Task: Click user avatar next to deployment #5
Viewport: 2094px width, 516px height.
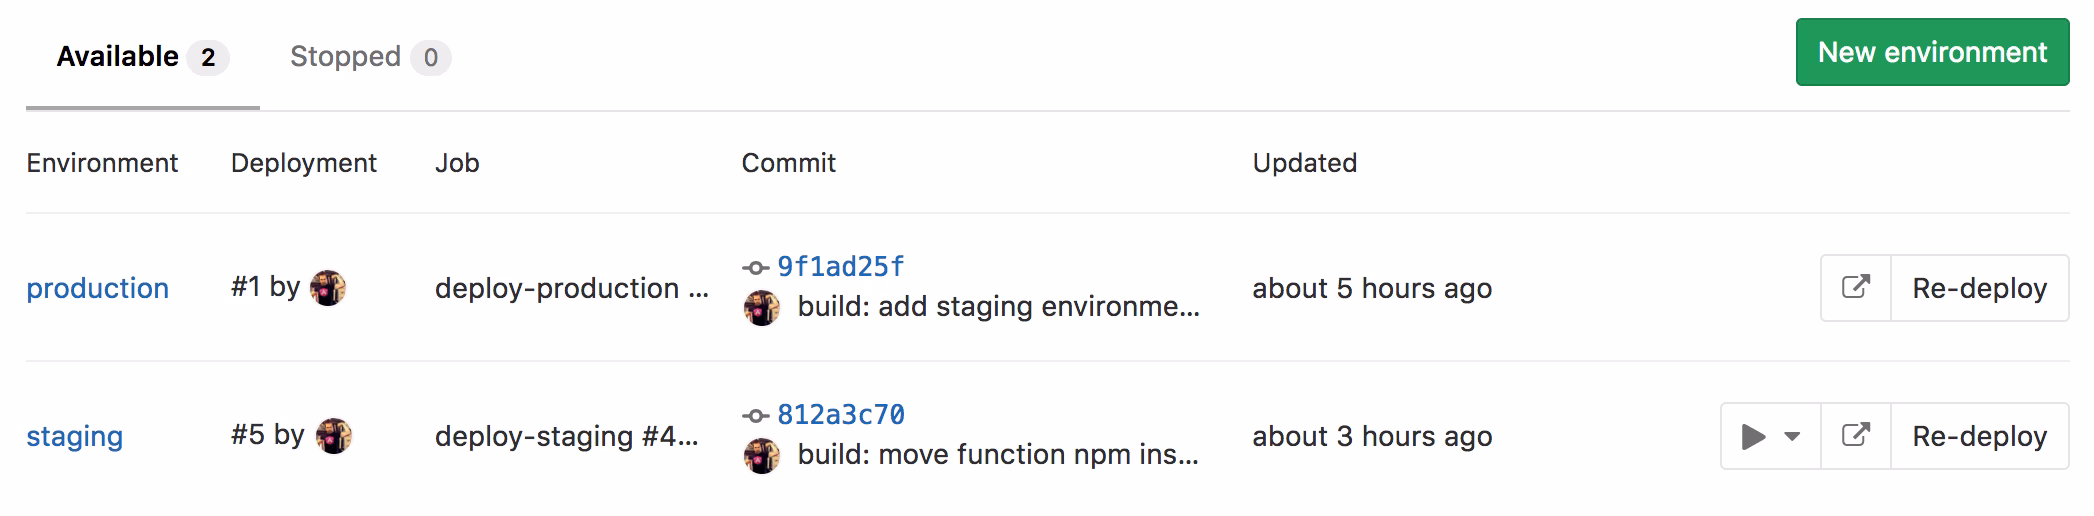Action: pos(334,436)
